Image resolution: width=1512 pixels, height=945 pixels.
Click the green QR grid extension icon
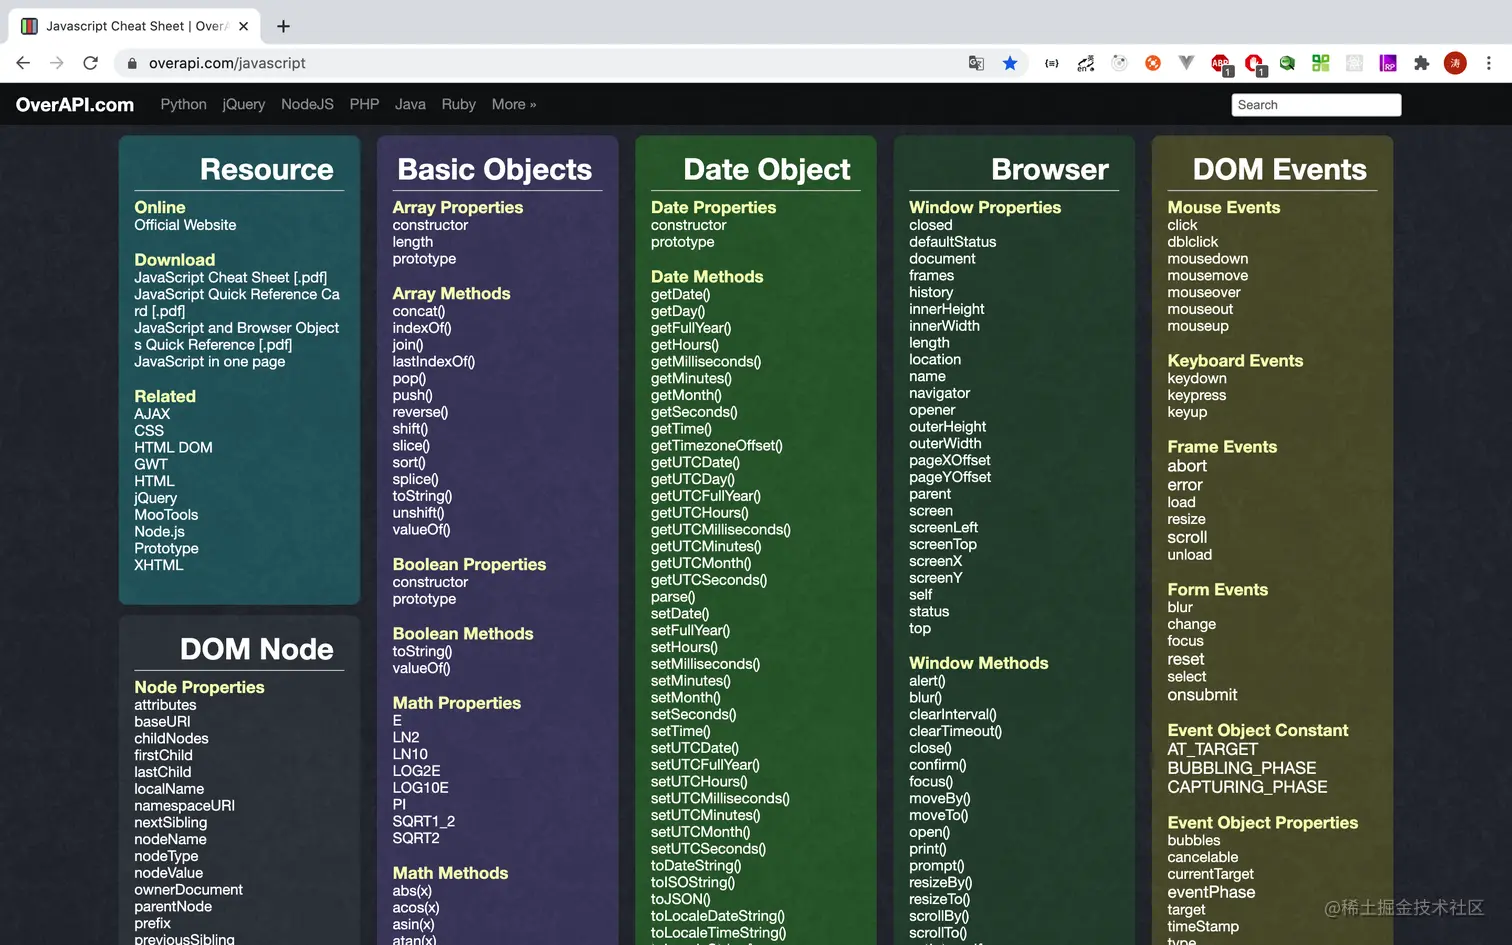(x=1321, y=63)
